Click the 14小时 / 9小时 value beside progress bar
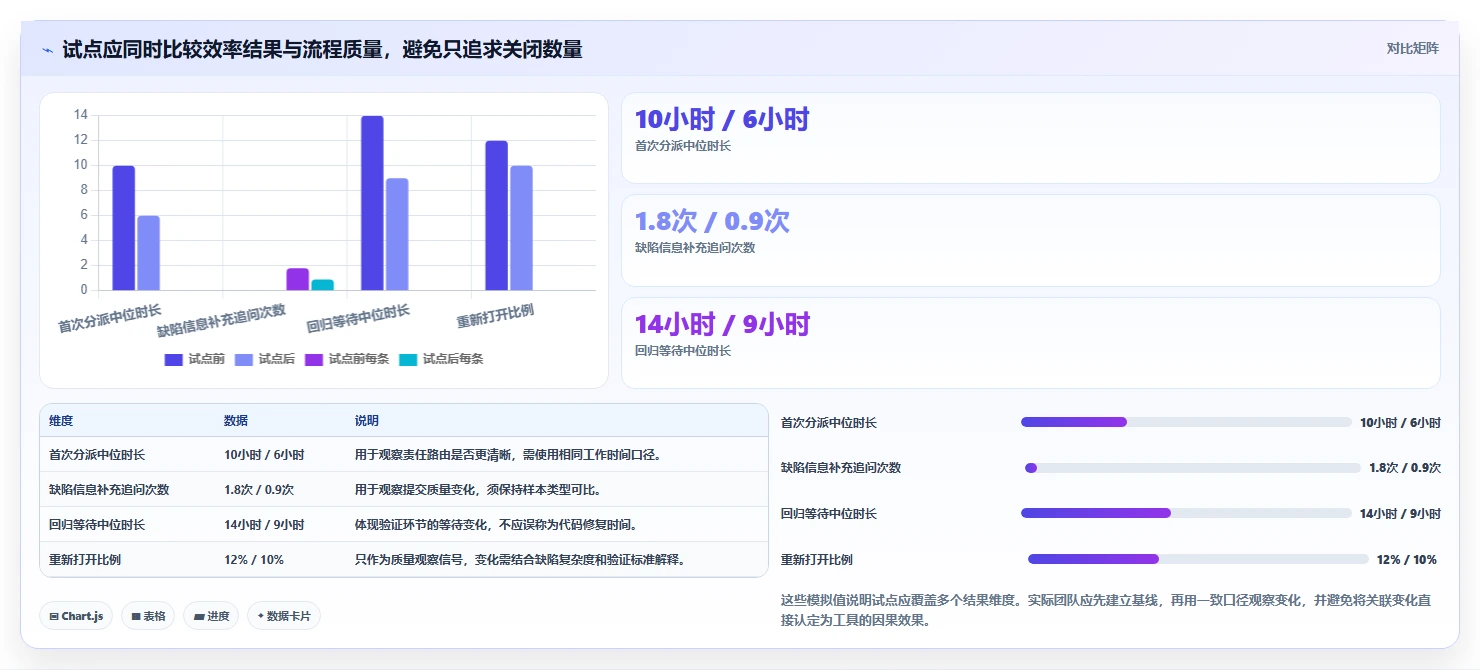 coord(1400,514)
